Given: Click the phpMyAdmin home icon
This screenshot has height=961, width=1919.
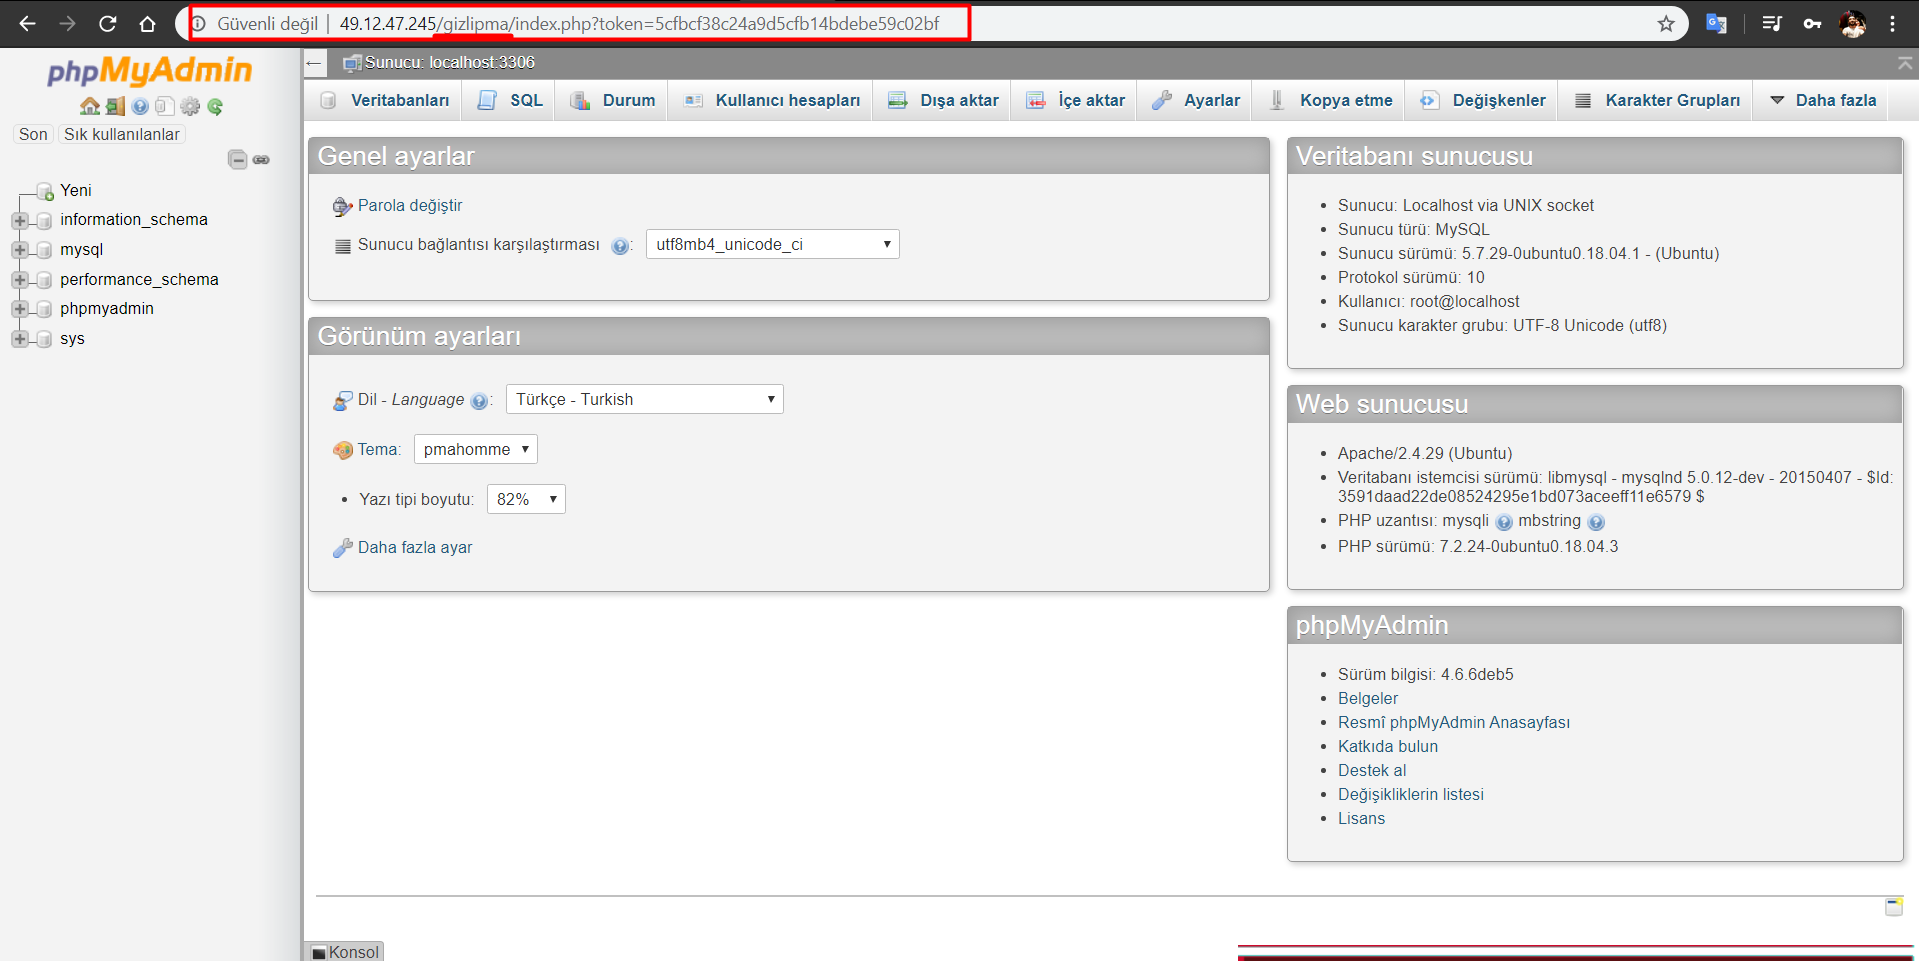Looking at the screenshot, I should pyautogui.click(x=90, y=106).
